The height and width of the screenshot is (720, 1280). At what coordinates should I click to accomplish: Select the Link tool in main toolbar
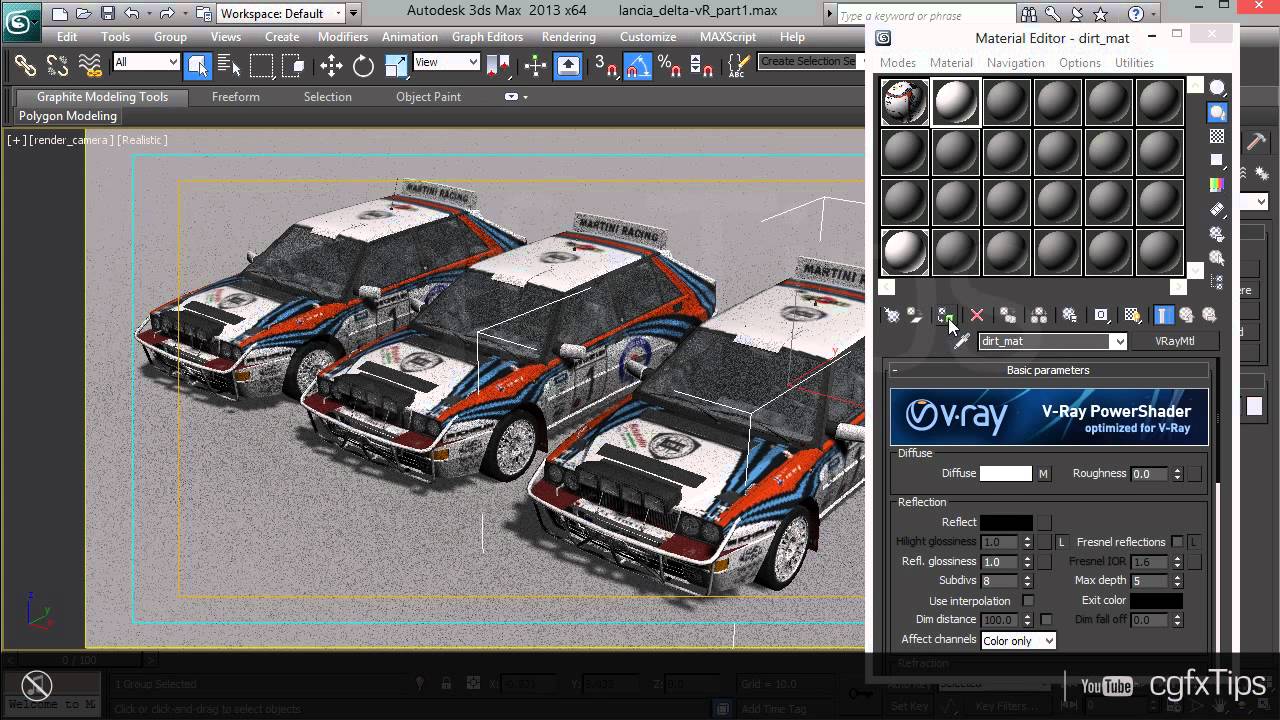coord(25,66)
